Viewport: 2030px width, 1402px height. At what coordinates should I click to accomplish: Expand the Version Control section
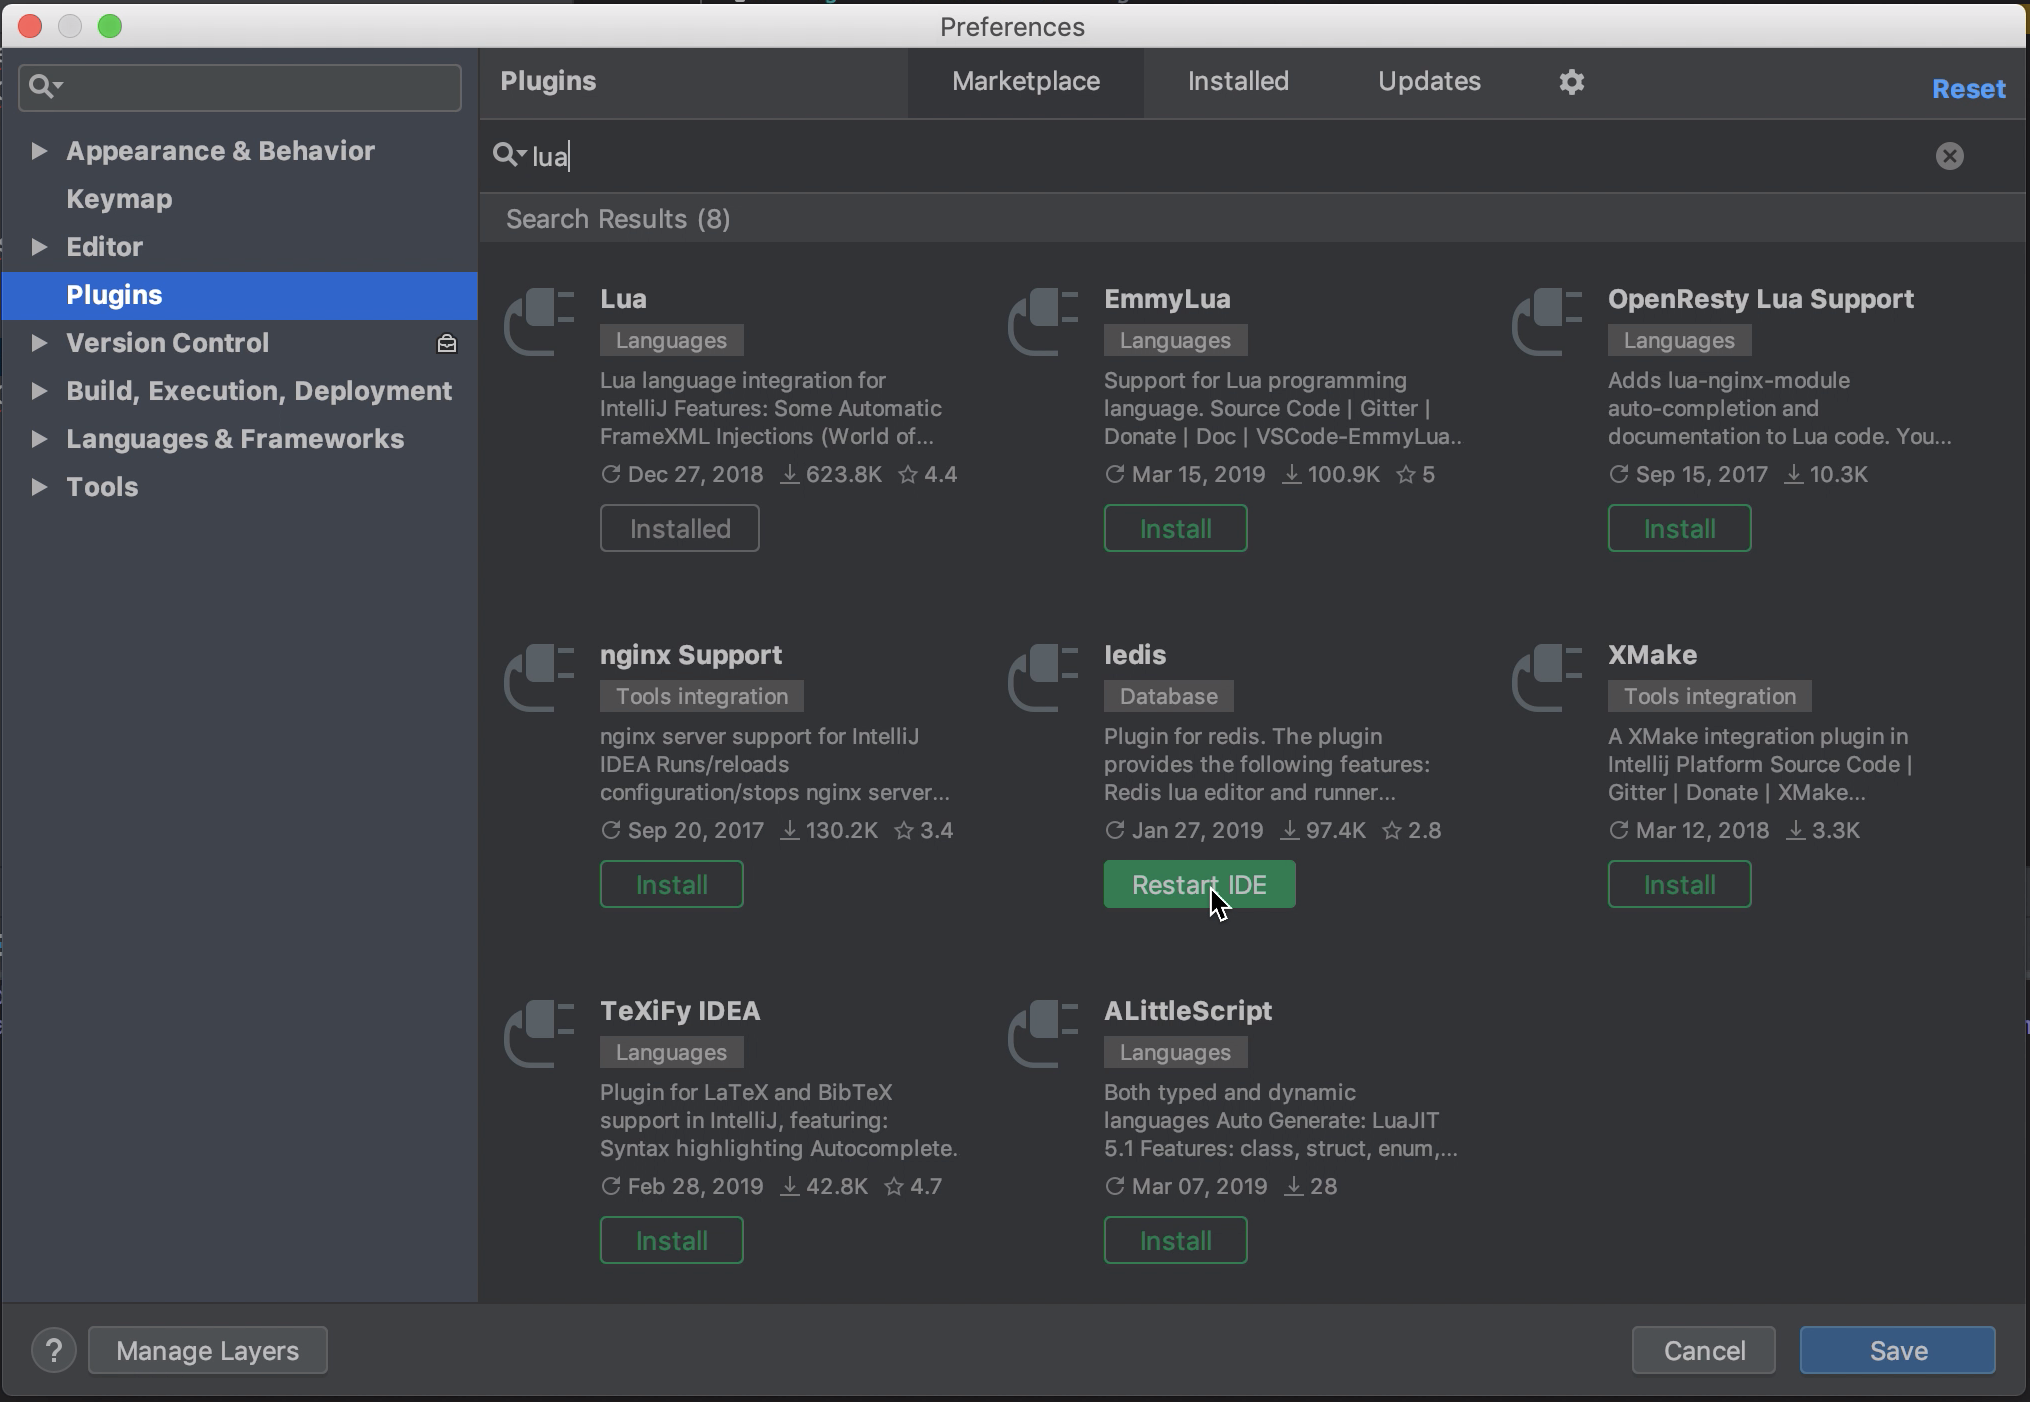(39, 343)
